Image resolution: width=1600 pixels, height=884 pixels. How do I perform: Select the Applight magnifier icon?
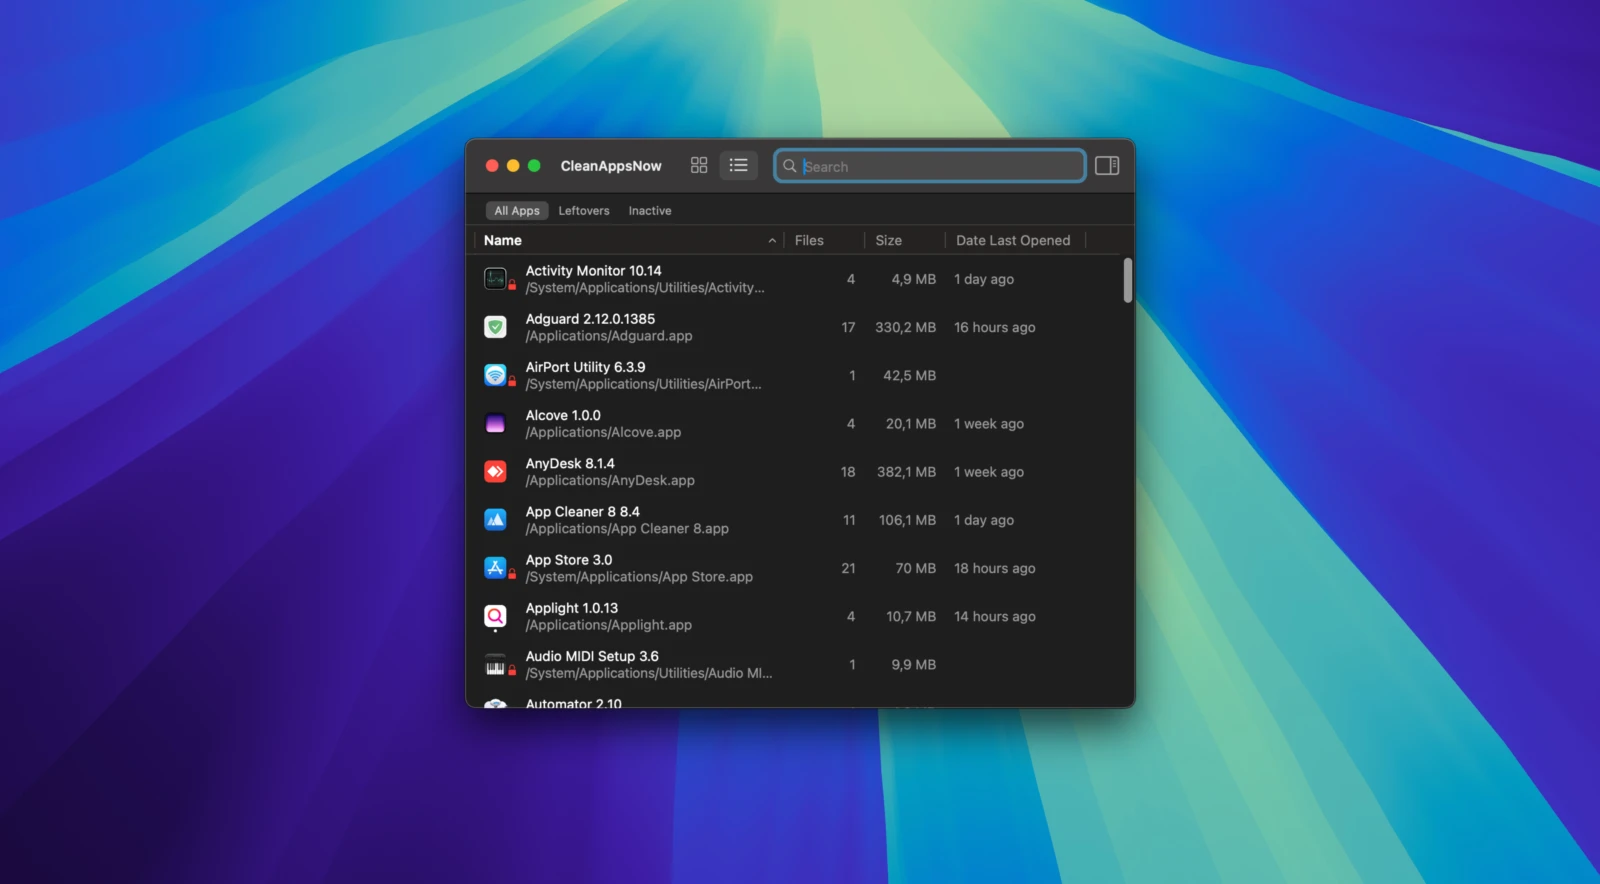pyautogui.click(x=495, y=616)
